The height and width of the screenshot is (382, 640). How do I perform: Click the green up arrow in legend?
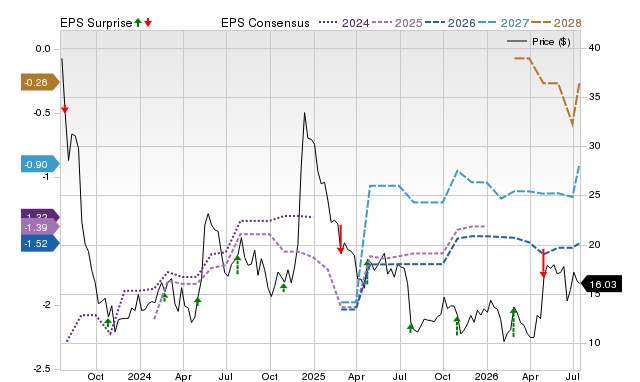pos(138,22)
